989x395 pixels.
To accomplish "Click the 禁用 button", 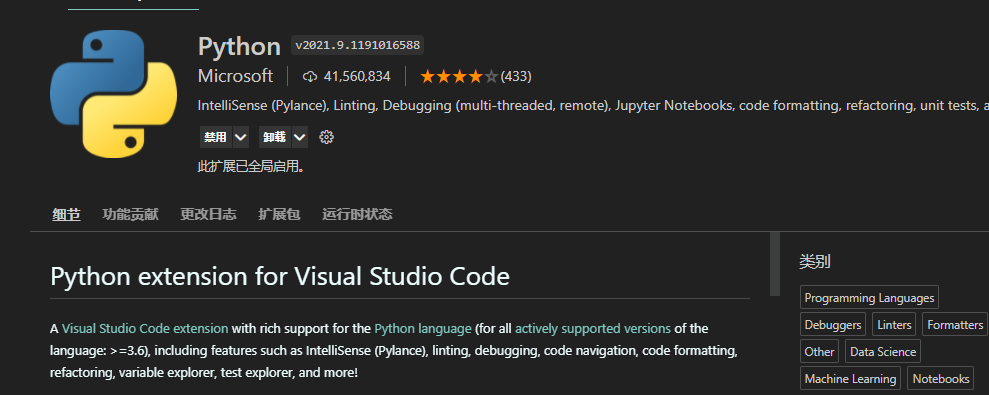I will coord(215,137).
